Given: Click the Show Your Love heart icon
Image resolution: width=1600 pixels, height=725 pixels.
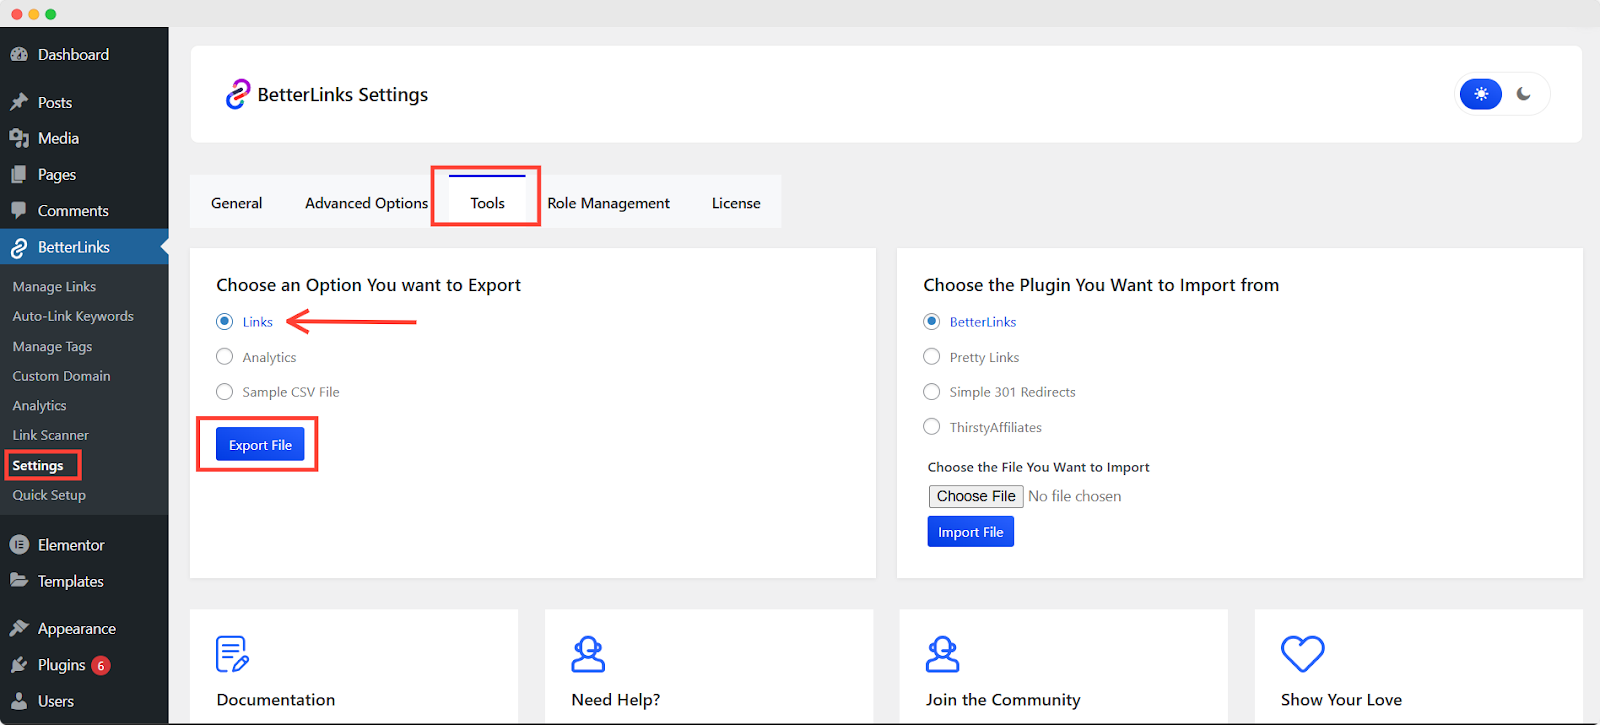Looking at the screenshot, I should [x=1303, y=654].
